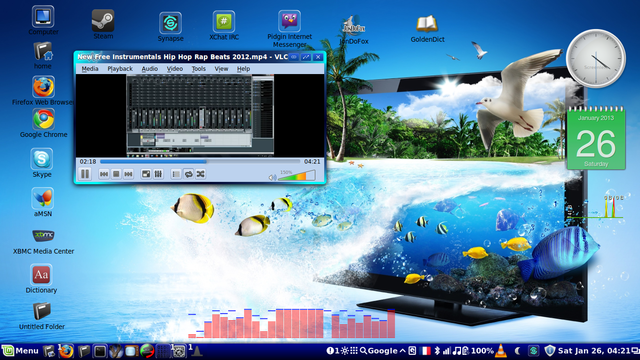Expand the Google panel search arrow
The image size is (640, 360).
[402, 351]
